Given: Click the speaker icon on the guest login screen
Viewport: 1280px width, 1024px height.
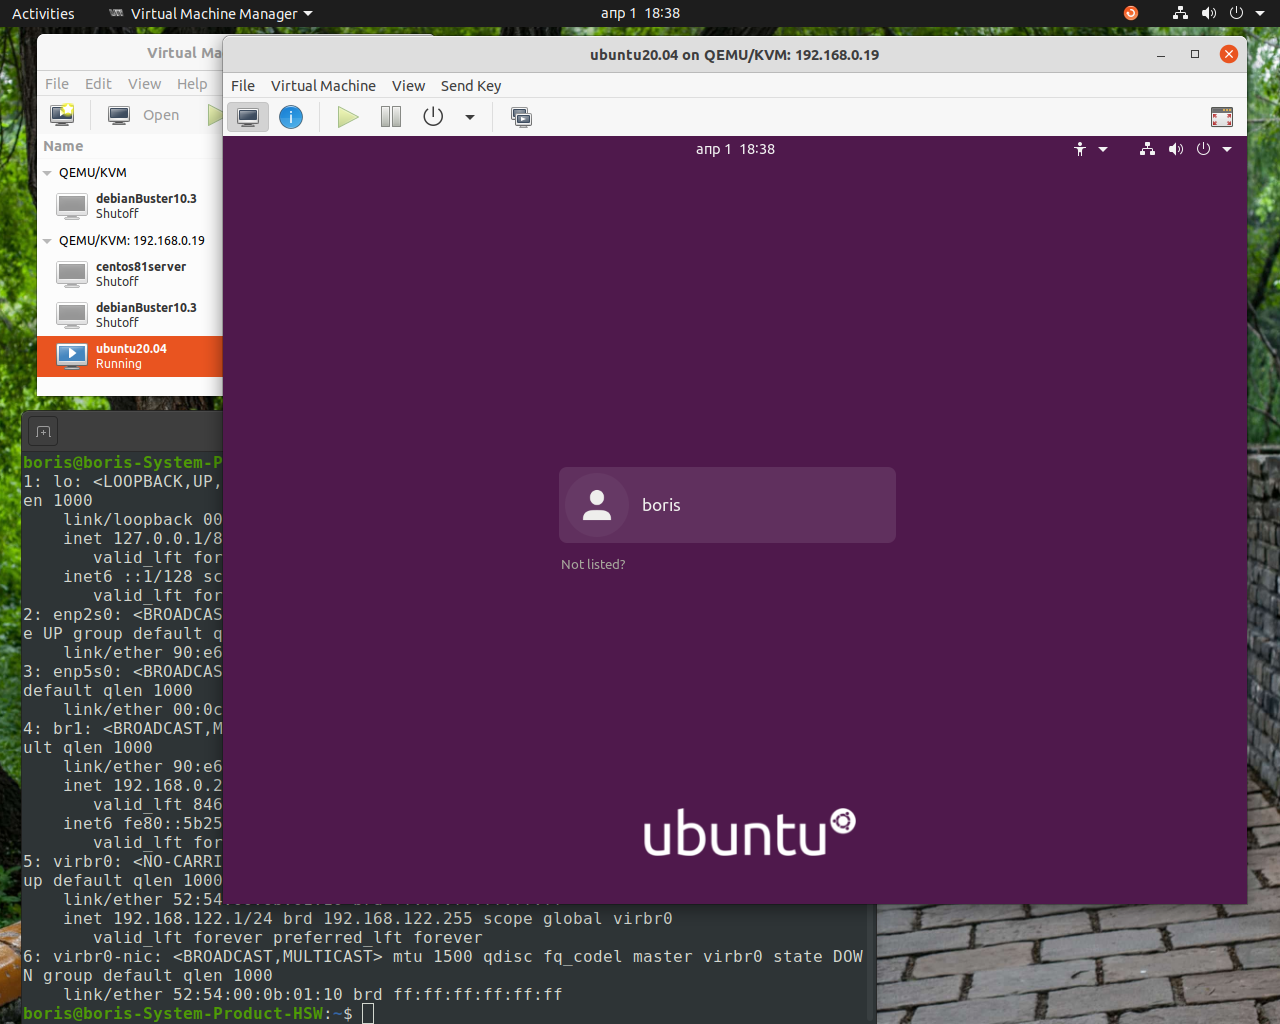Looking at the screenshot, I should 1176,149.
